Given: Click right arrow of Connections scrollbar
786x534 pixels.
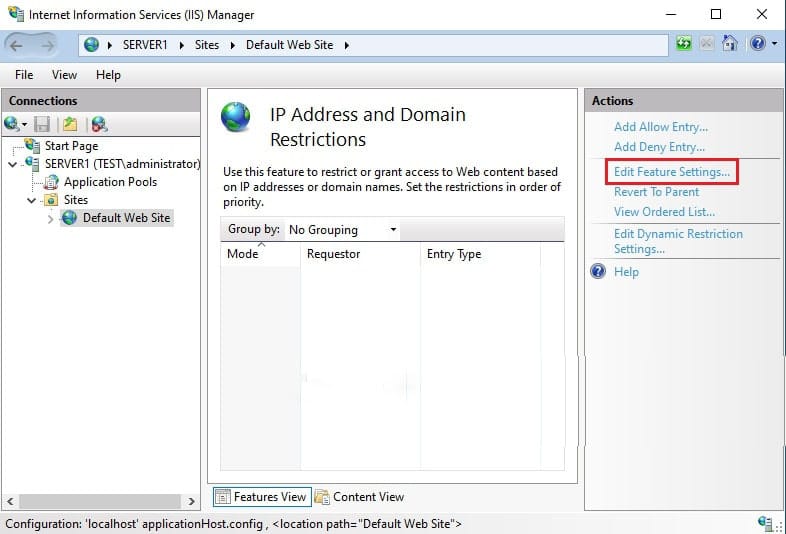Looking at the screenshot, I should tap(191, 501).
